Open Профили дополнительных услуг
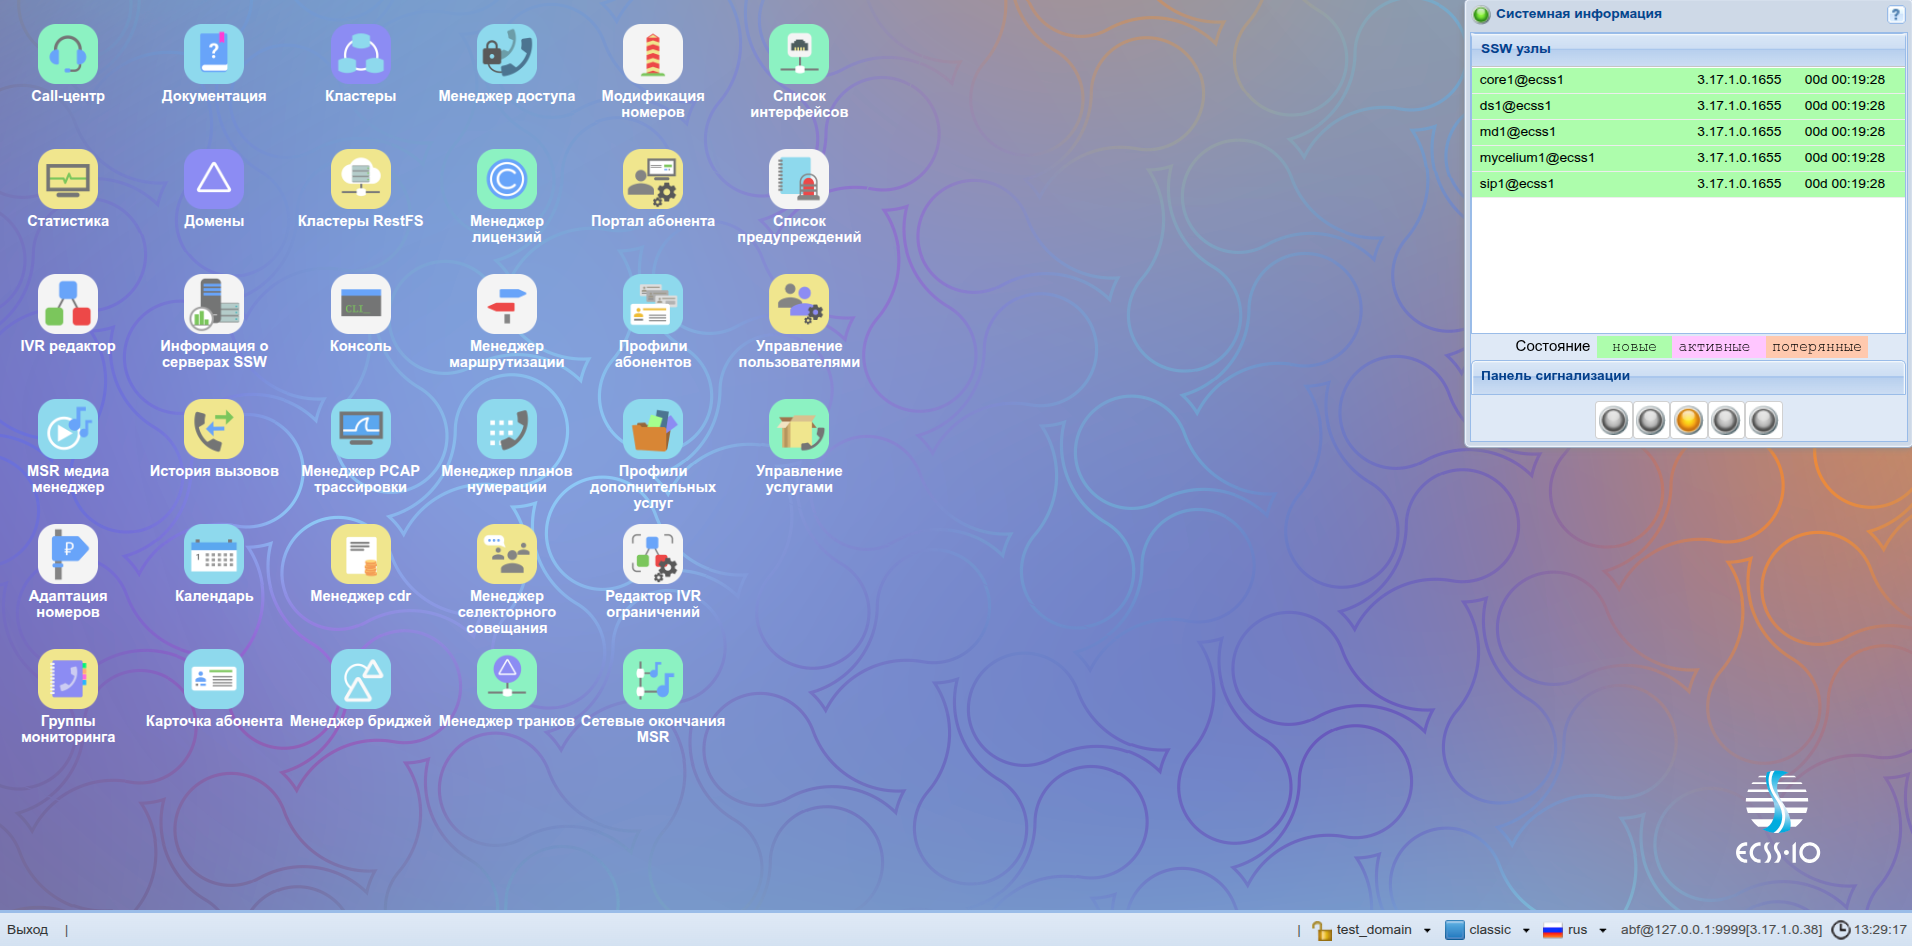The height and width of the screenshot is (946, 1912). pyautogui.click(x=653, y=429)
